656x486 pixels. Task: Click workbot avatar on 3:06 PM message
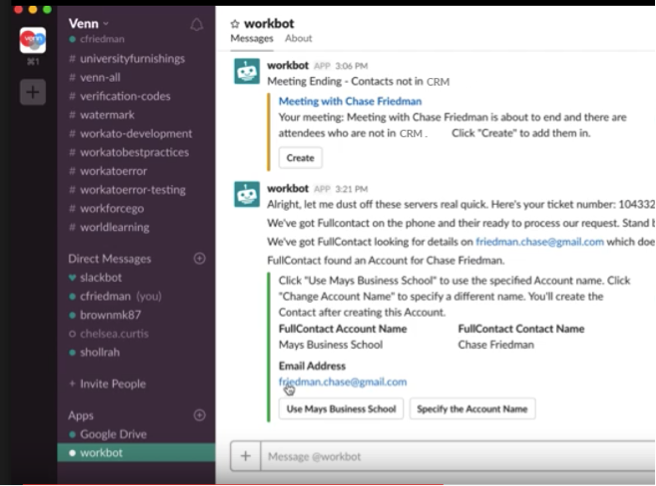[247, 71]
